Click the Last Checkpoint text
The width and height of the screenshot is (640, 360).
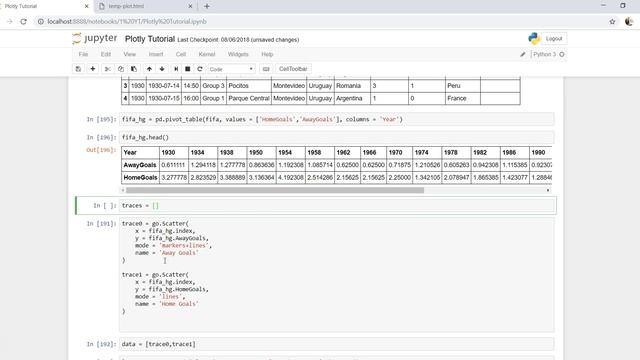pyautogui.click(x=238, y=40)
